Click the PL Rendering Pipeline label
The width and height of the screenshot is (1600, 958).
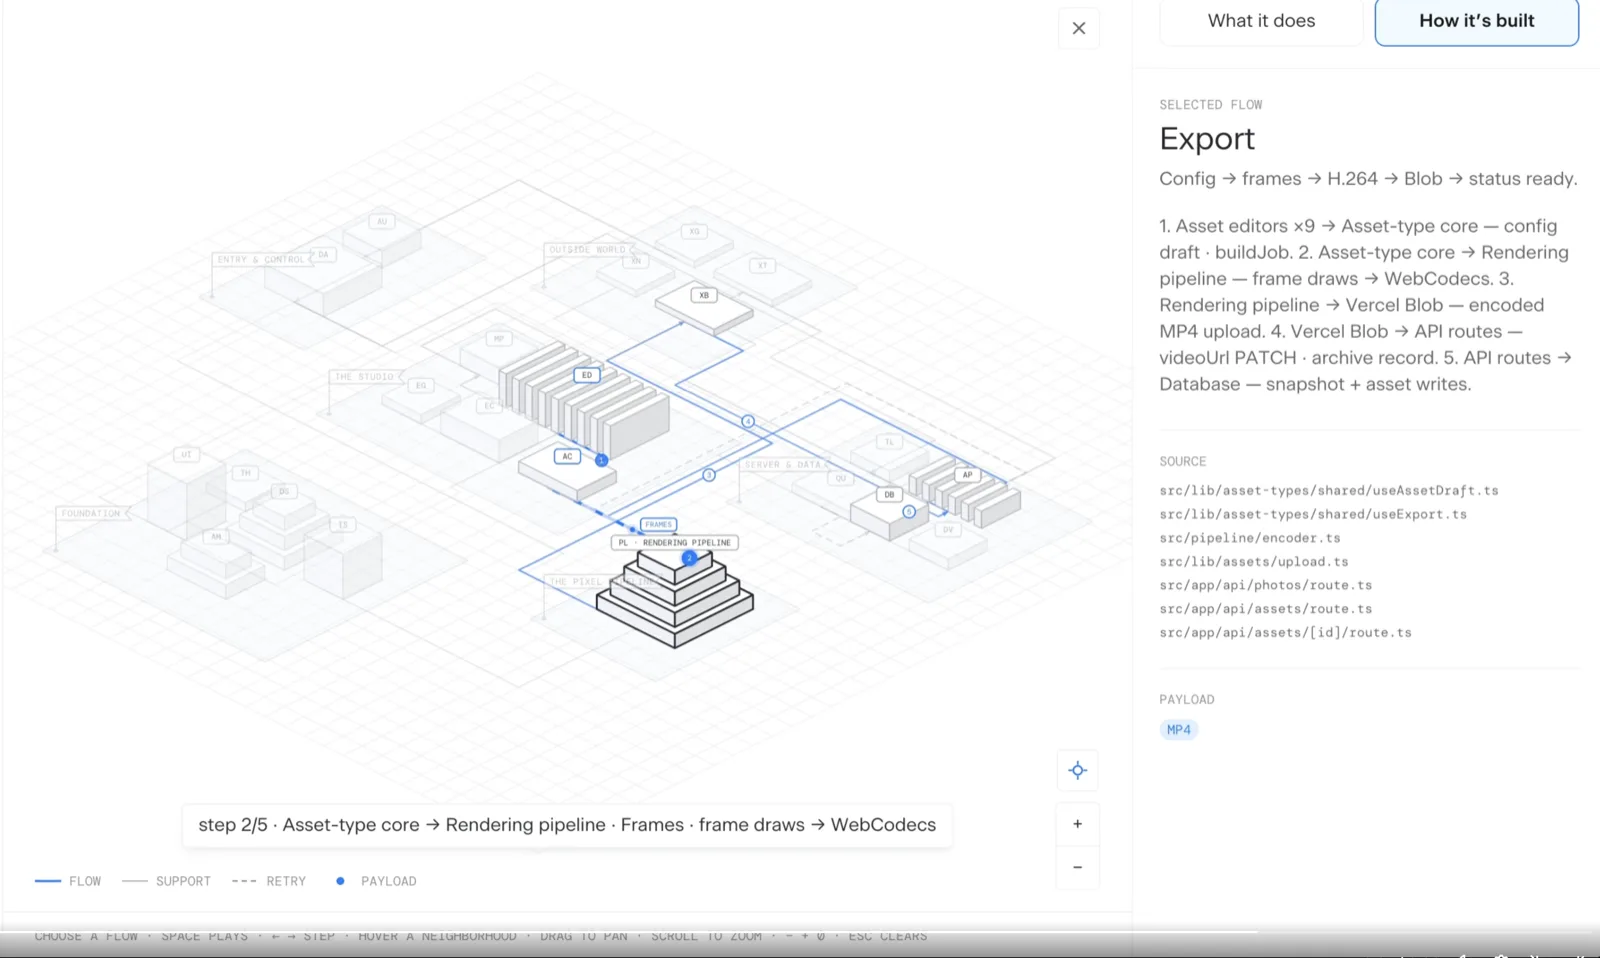coord(674,543)
